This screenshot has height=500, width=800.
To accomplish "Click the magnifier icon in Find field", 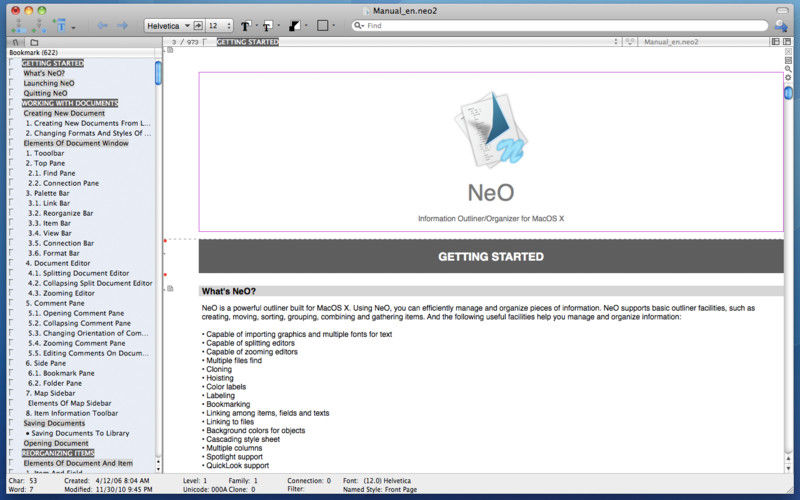I will pyautogui.click(x=358, y=26).
